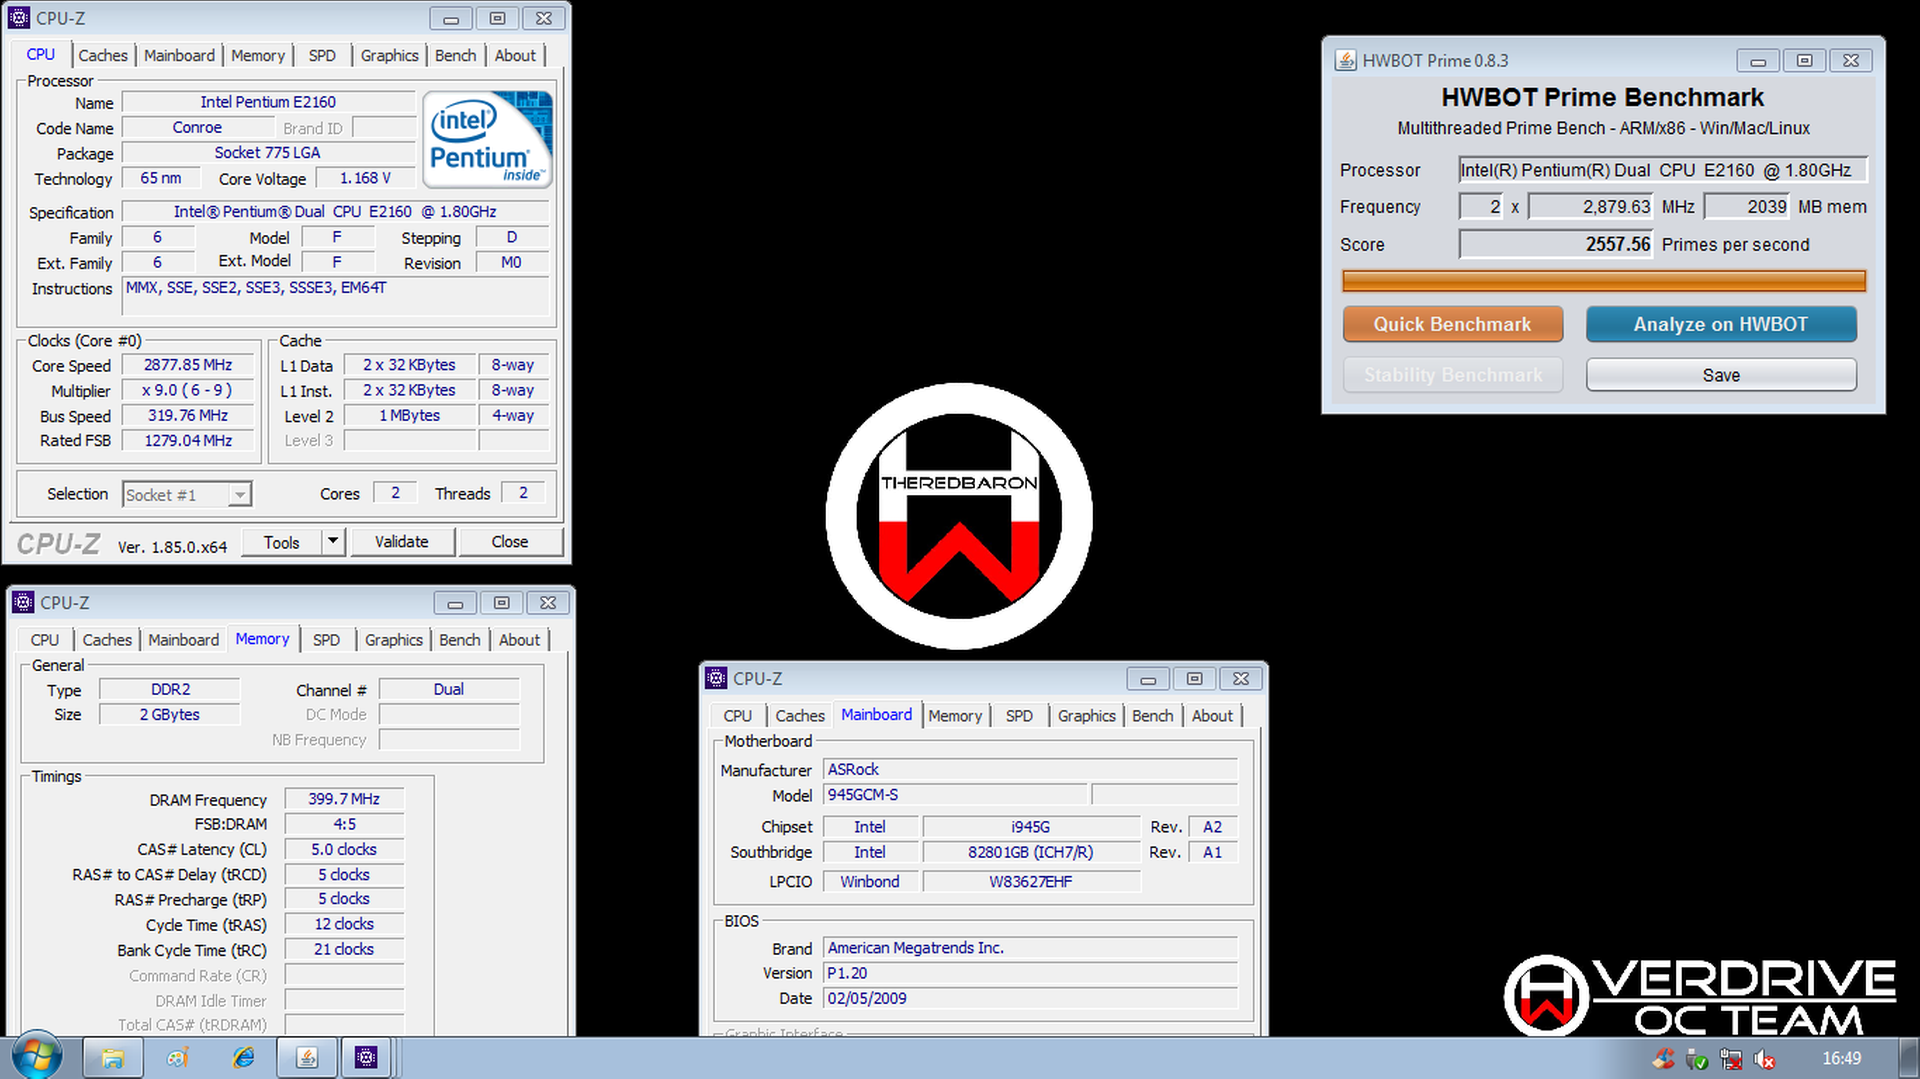
Task: Open Windows Explorer from the taskbar
Action: [x=112, y=1058]
